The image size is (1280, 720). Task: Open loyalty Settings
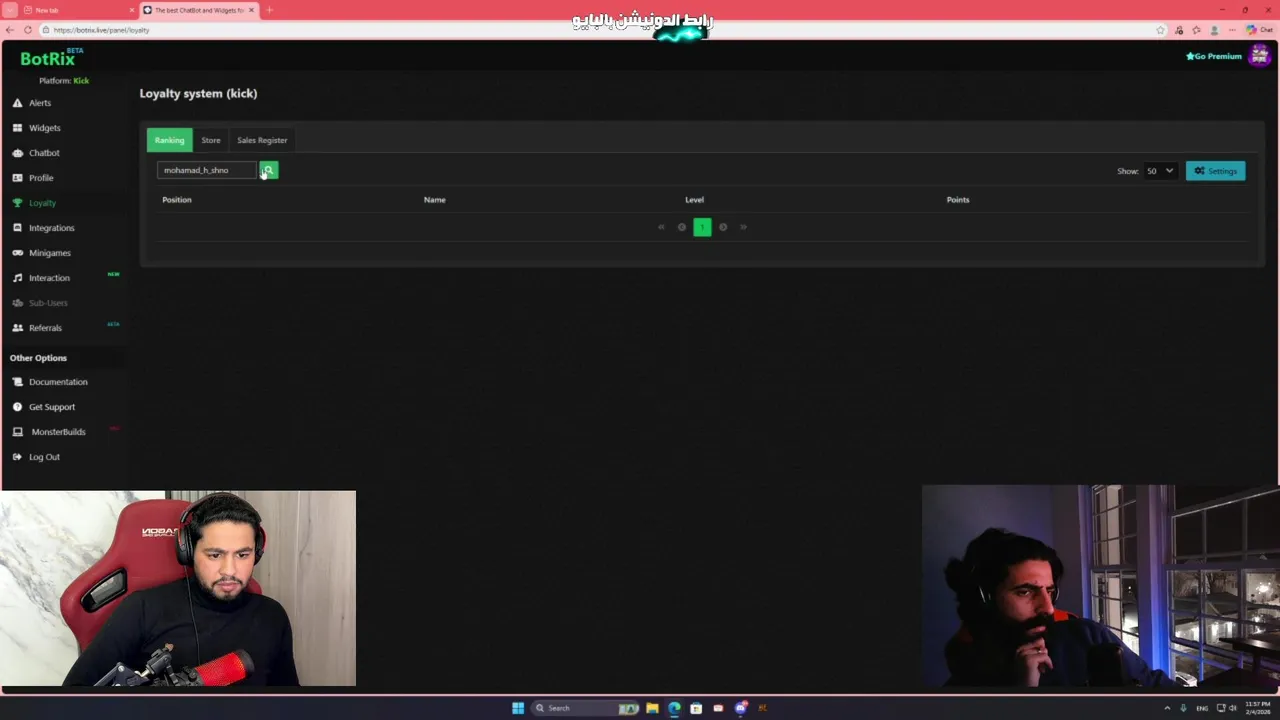(1215, 171)
